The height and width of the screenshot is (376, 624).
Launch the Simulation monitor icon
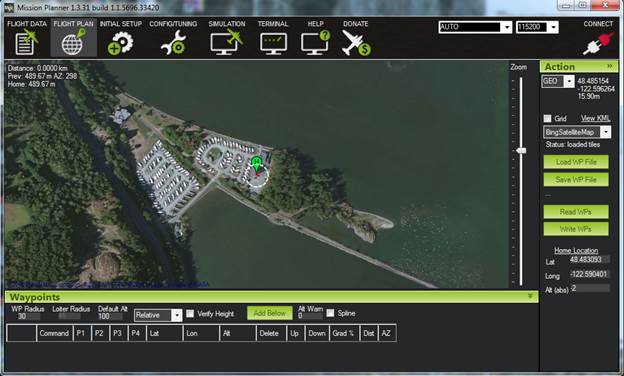226,43
